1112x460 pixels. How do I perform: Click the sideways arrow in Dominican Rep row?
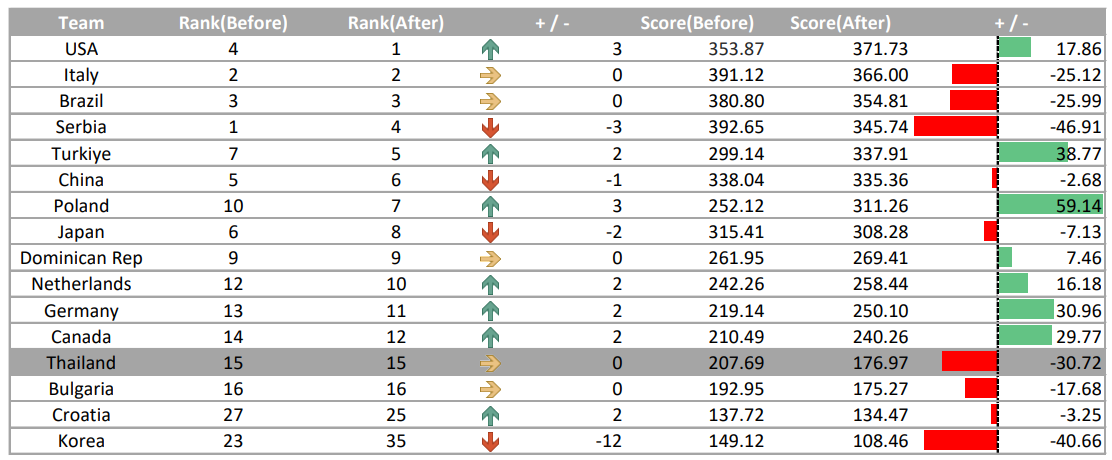[490, 259]
